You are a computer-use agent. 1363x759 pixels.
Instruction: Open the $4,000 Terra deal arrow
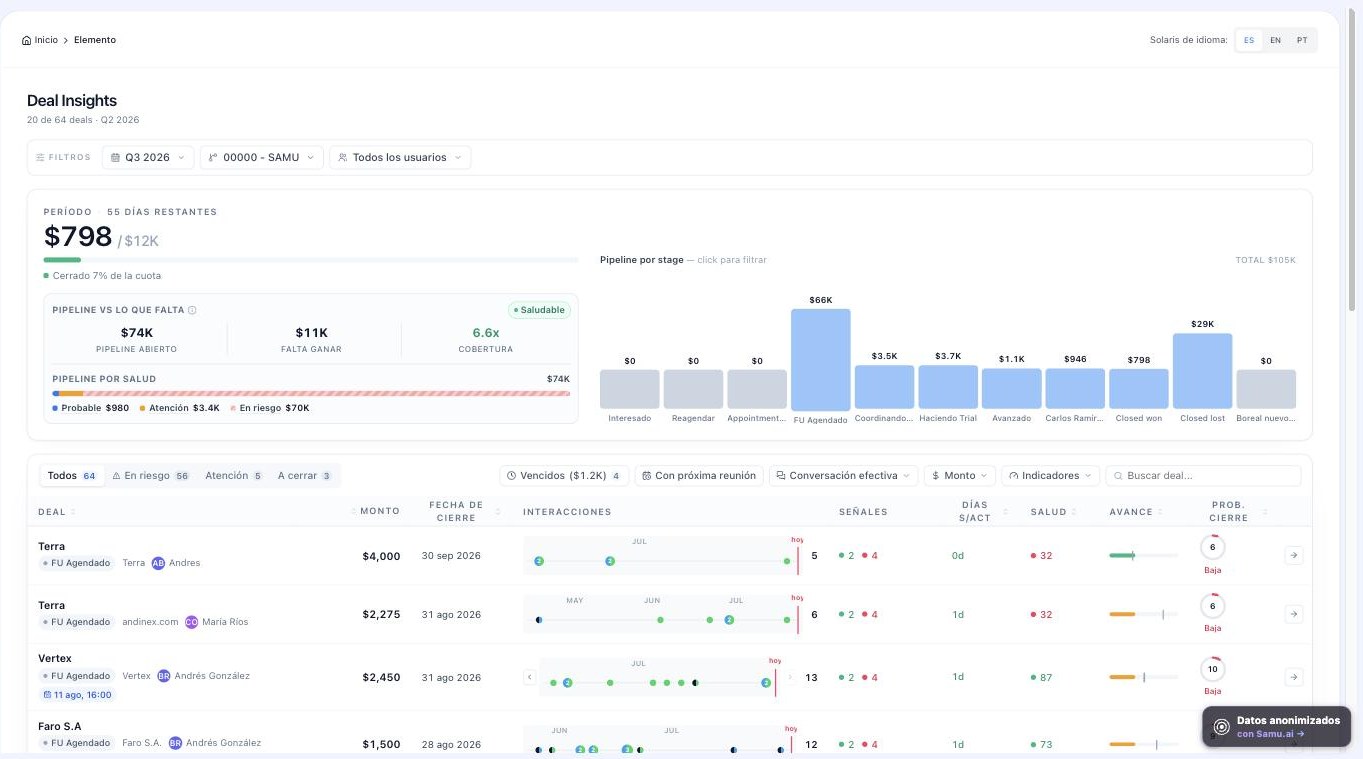pyautogui.click(x=1293, y=555)
